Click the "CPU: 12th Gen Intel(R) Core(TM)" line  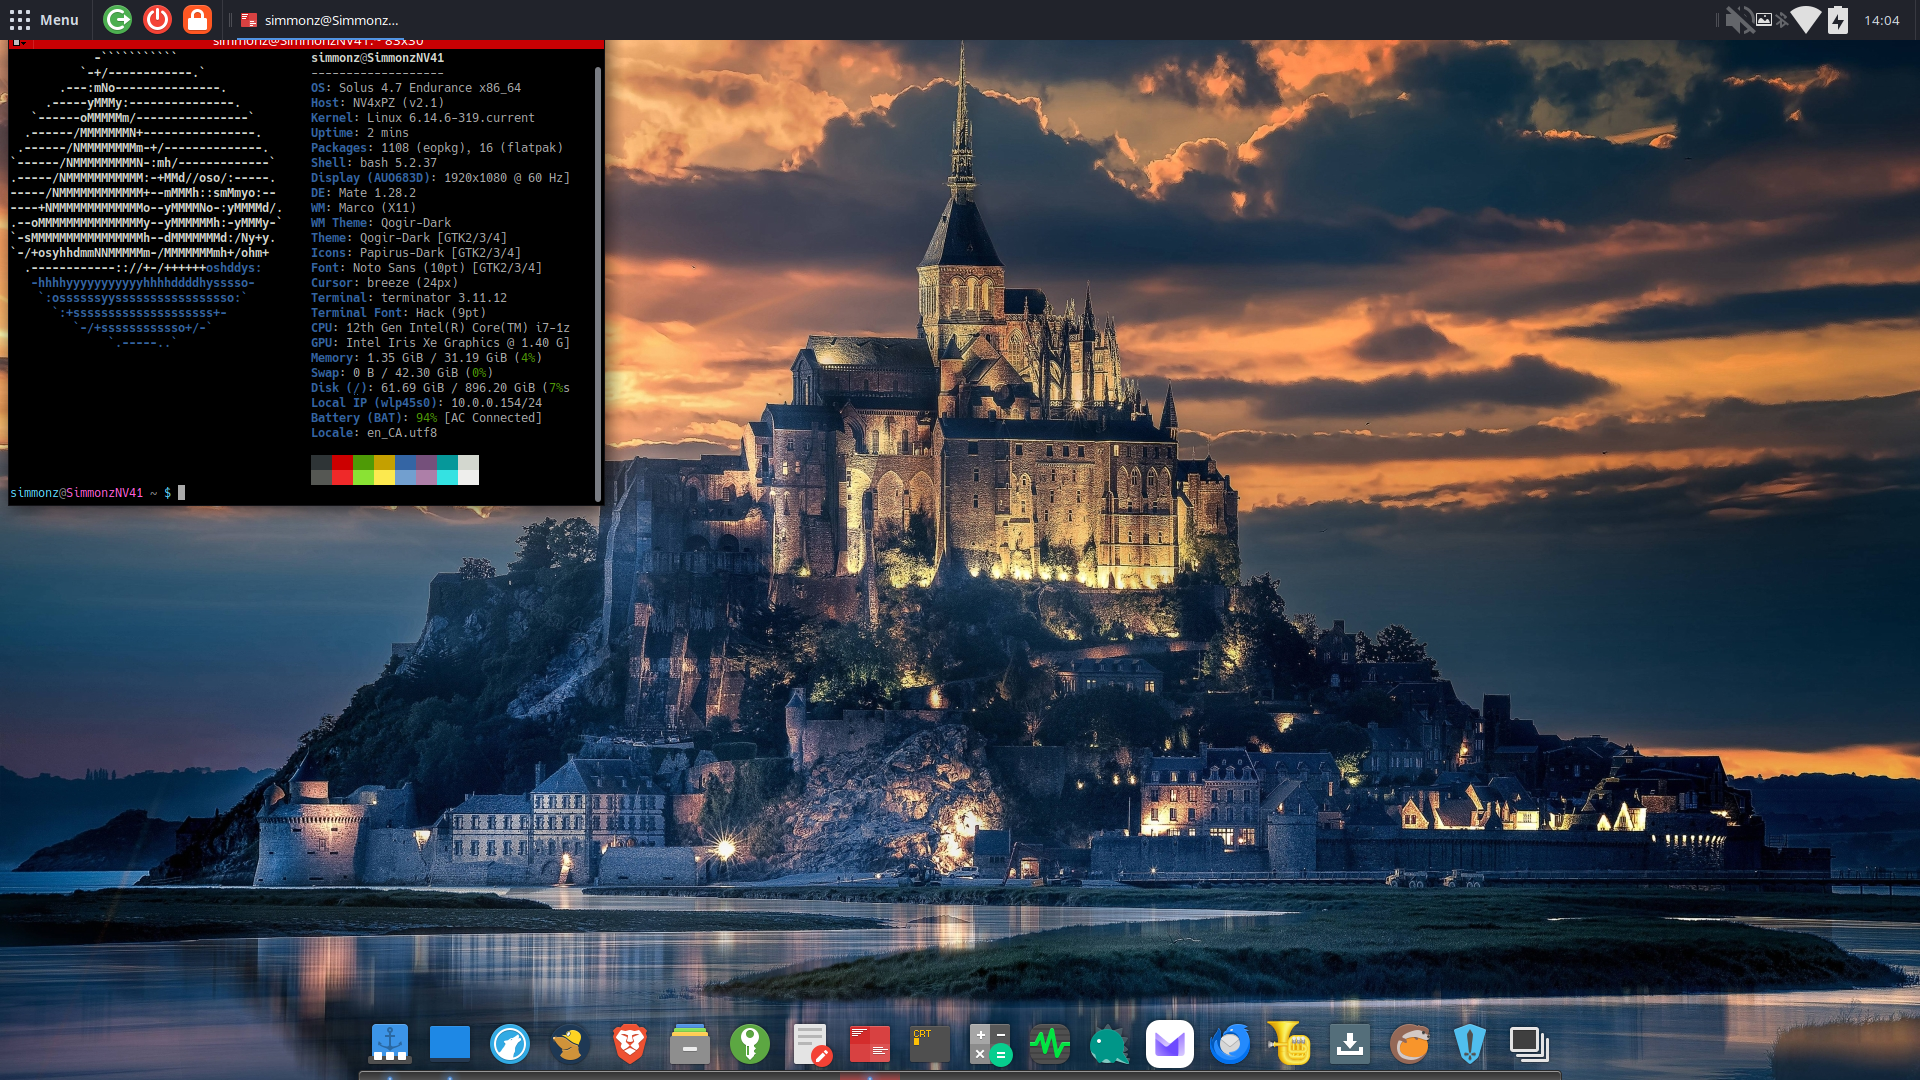coord(440,328)
